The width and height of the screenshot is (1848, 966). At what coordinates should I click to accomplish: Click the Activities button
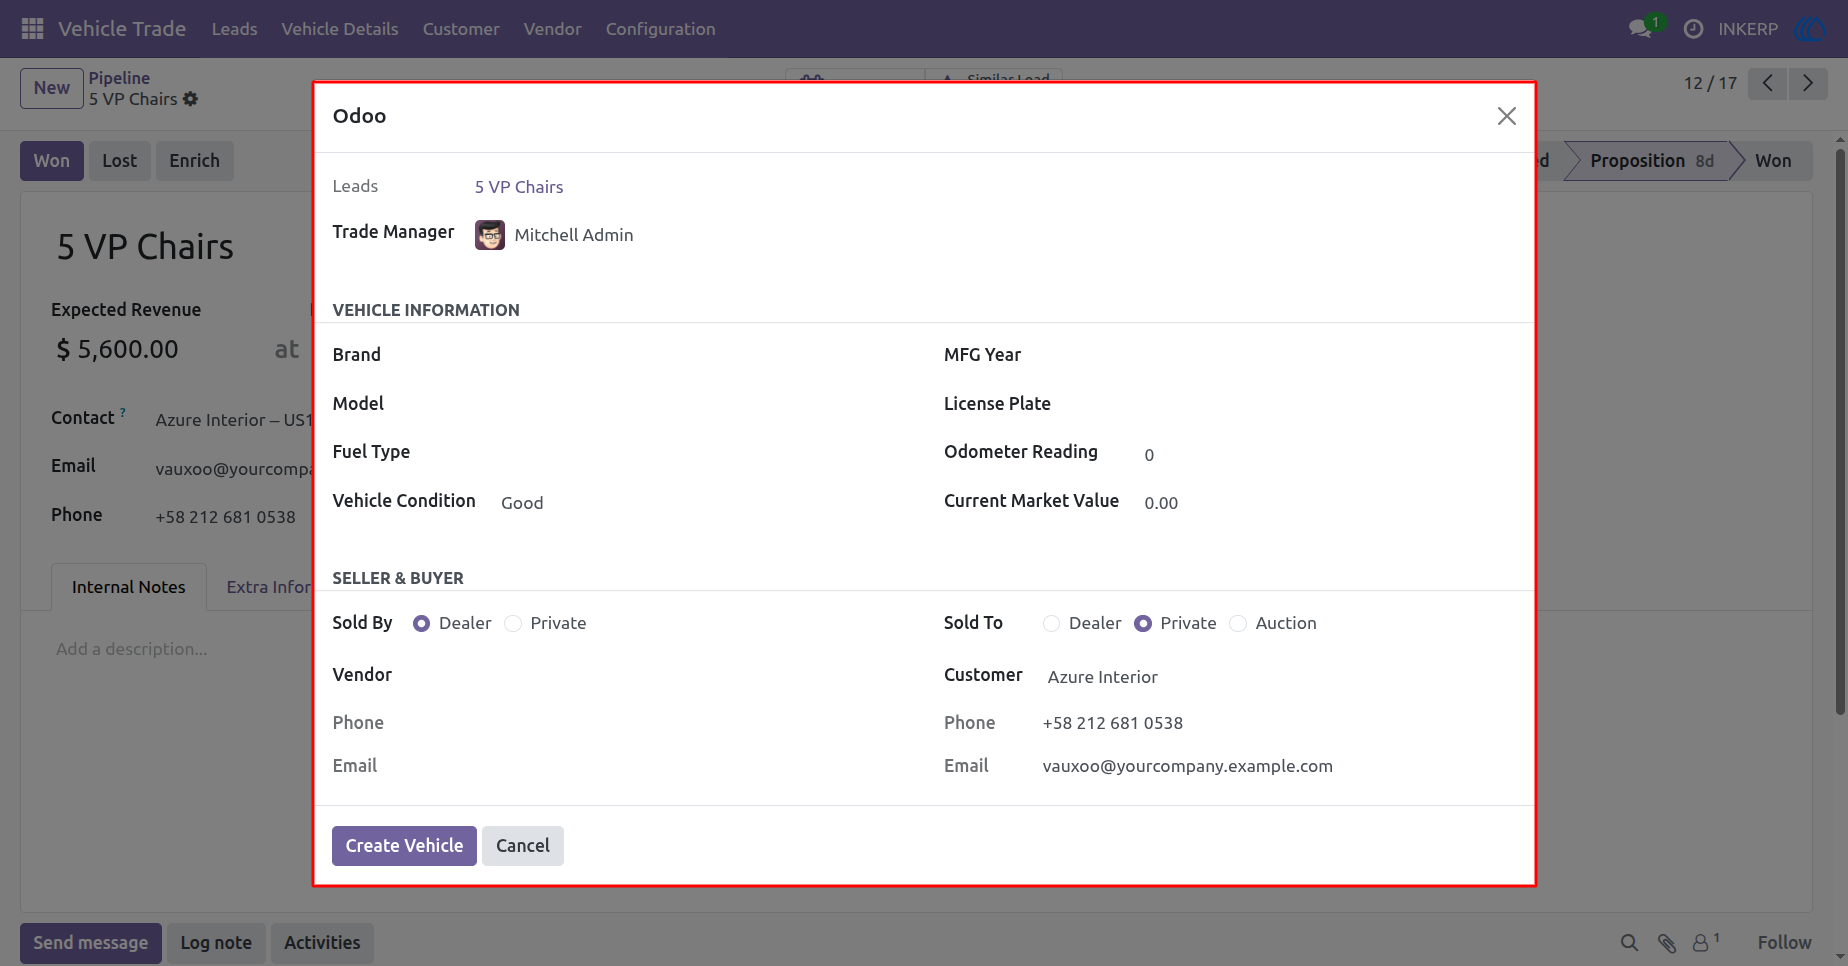pyautogui.click(x=322, y=943)
